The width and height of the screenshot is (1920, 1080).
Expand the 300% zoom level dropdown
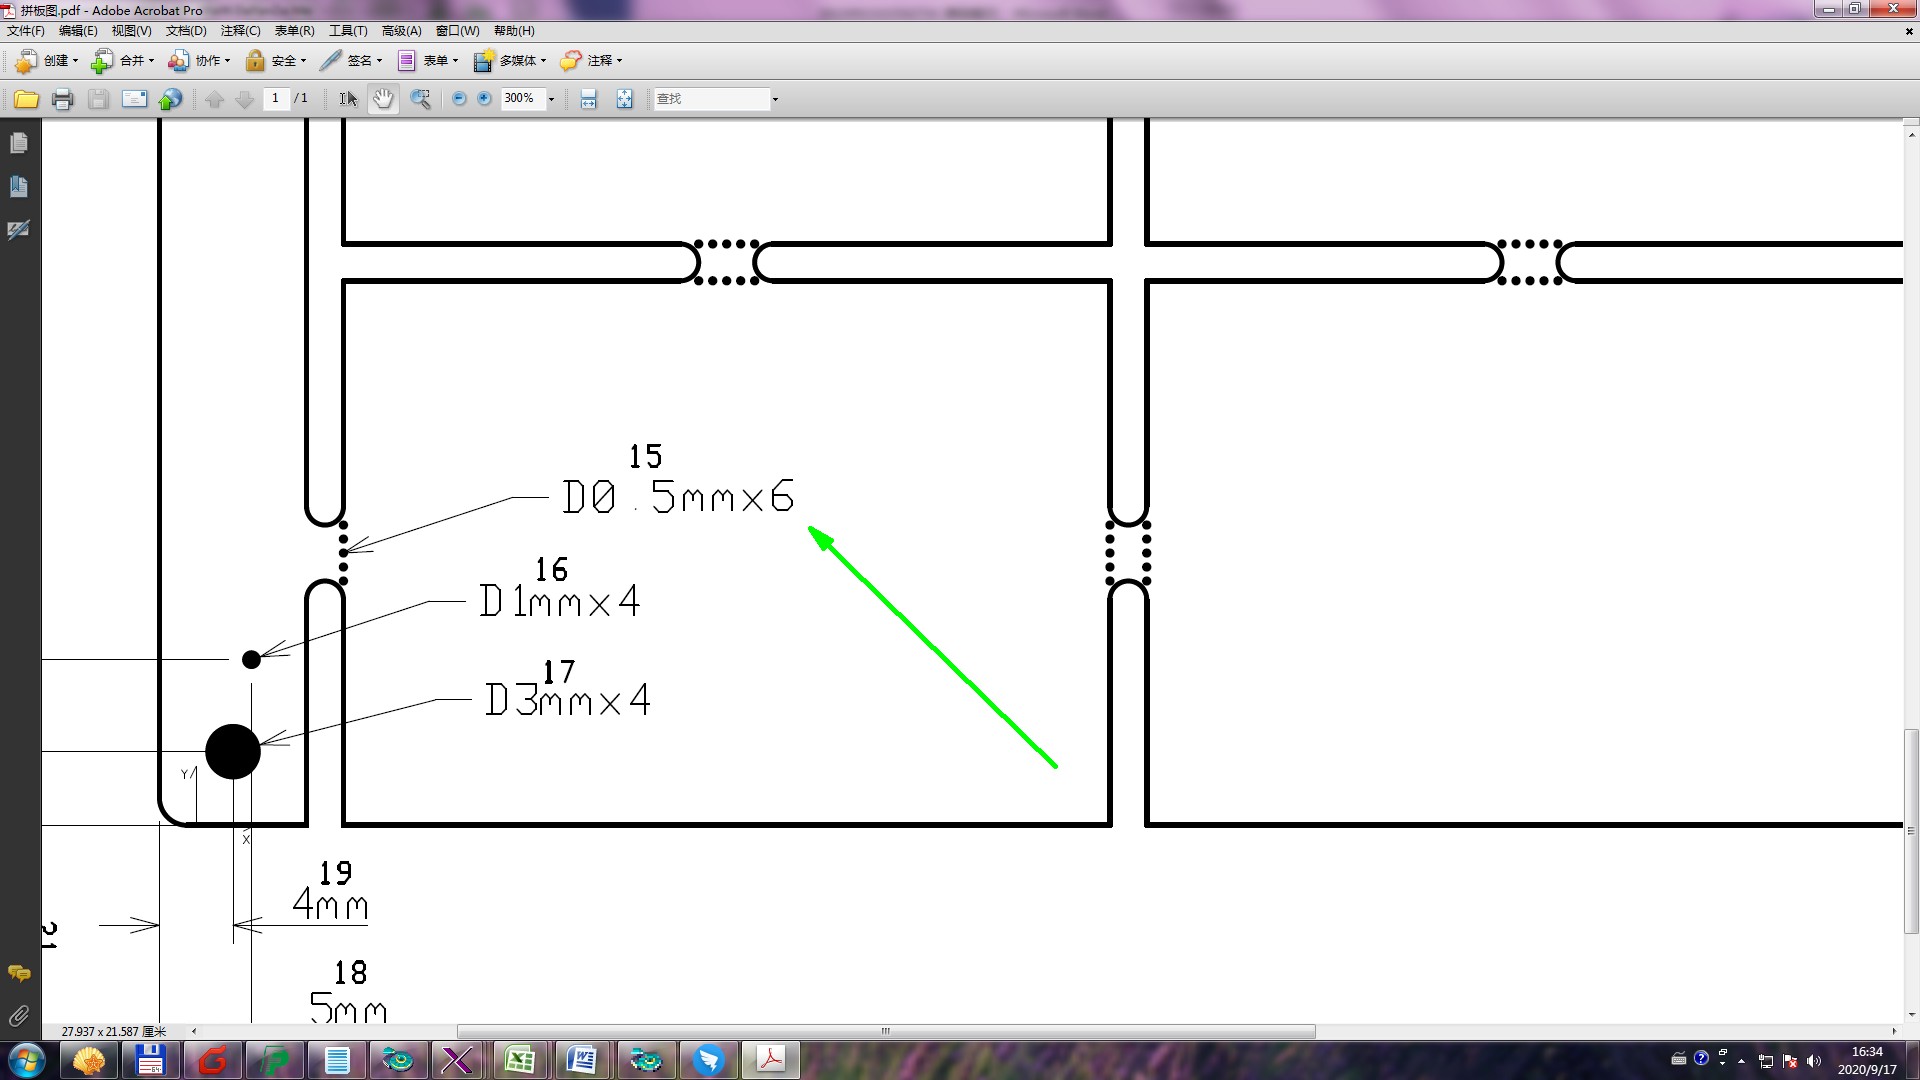pyautogui.click(x=551, y=99)
